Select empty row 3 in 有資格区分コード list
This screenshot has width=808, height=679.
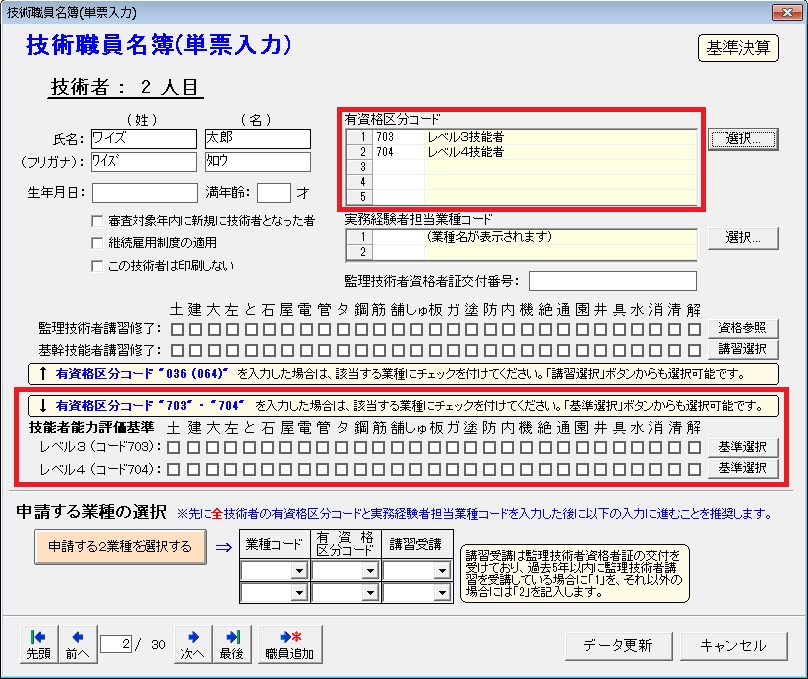pyautogui.click(x=521, y=167)
